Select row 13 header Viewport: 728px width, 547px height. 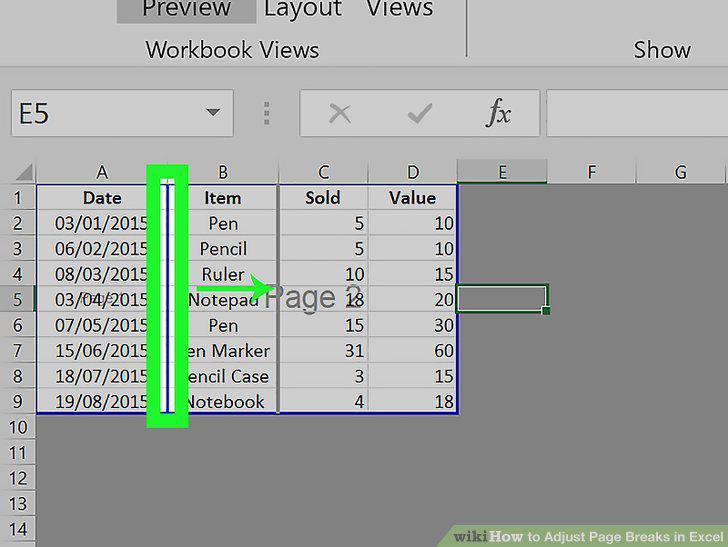[x=18, y=504]
